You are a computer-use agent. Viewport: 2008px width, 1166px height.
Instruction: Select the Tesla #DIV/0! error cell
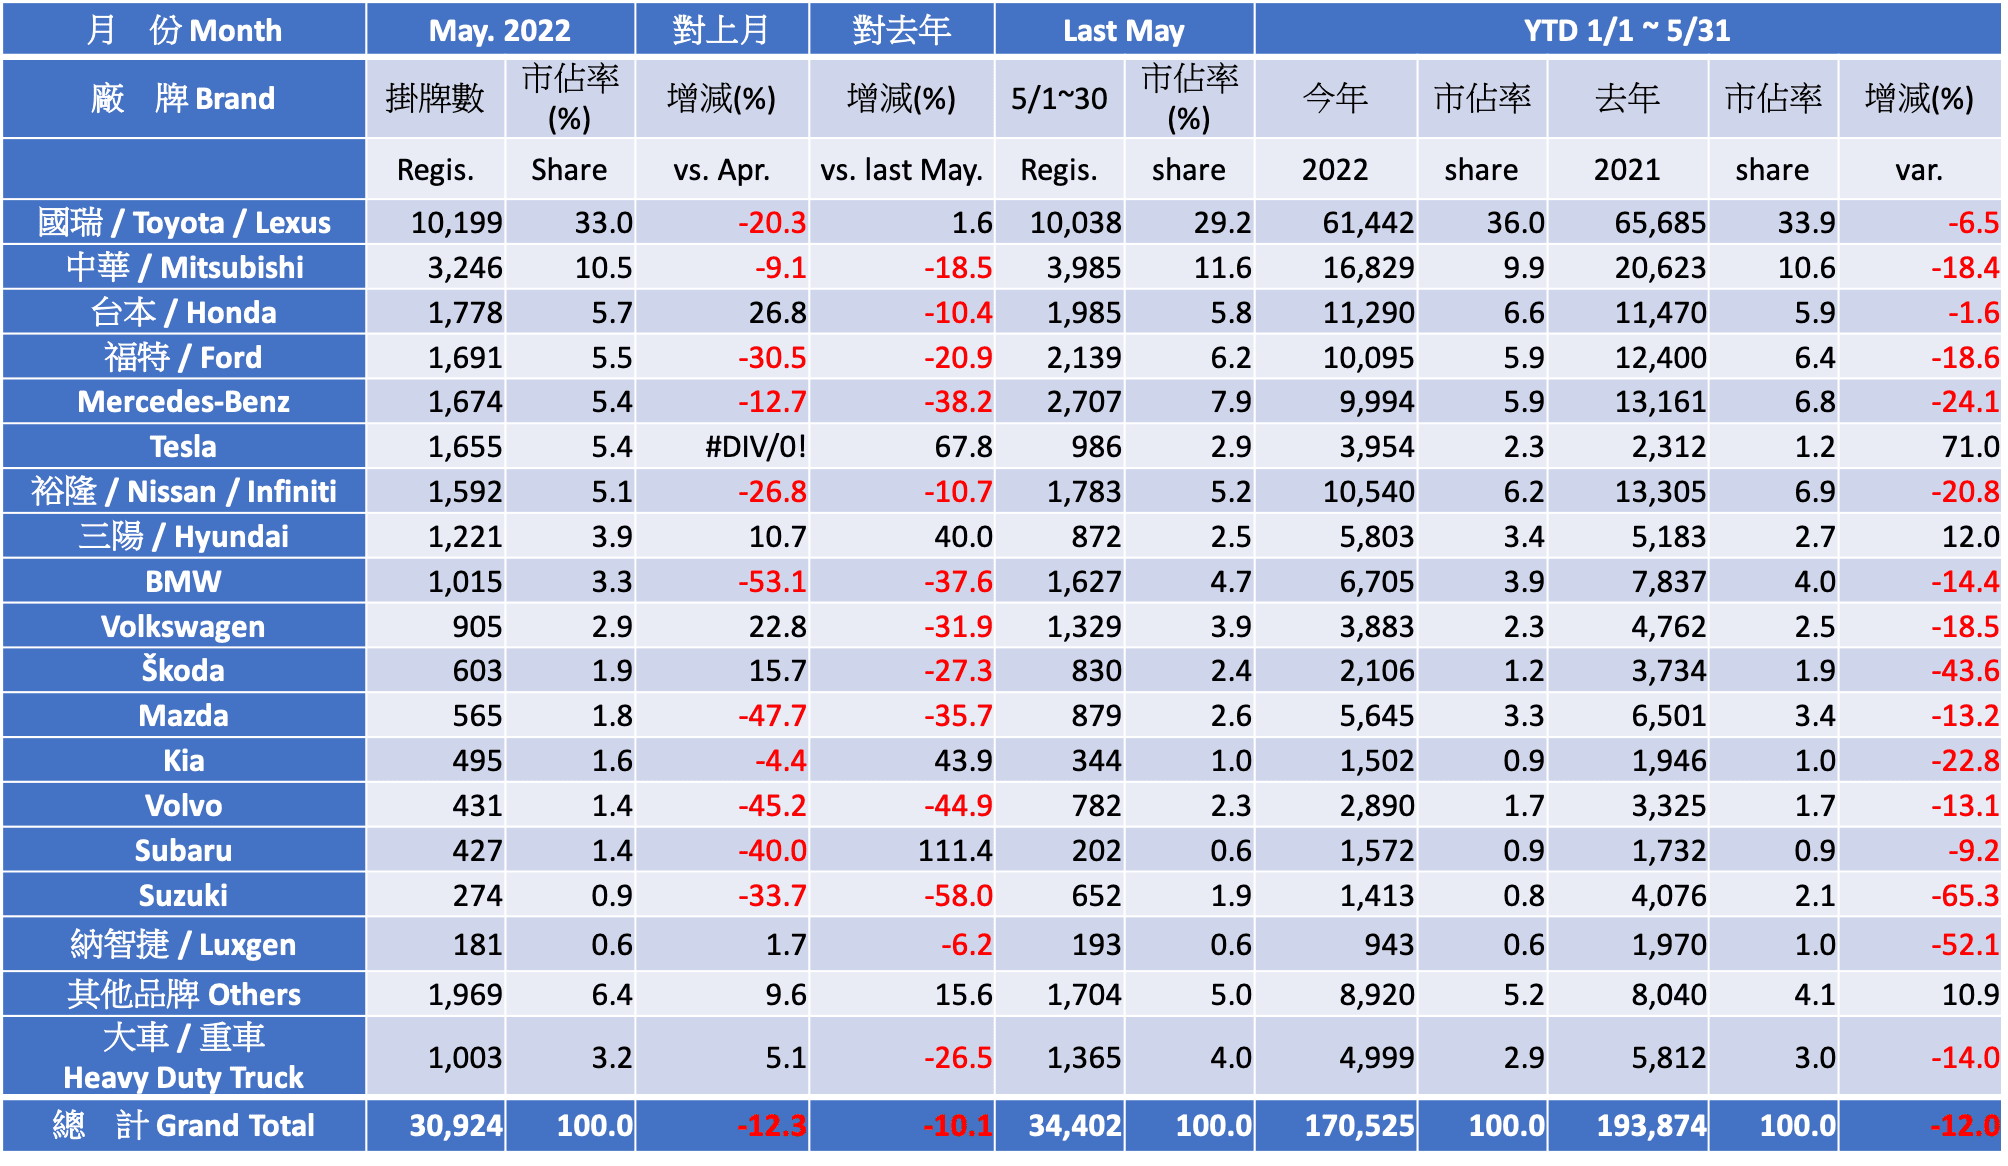click(722, 446)
